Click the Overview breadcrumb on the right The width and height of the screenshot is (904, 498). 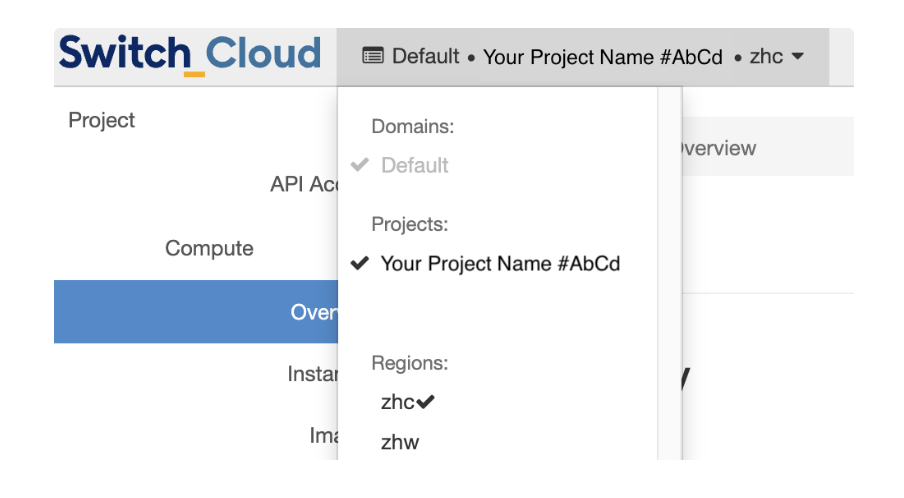click(719, 148)
